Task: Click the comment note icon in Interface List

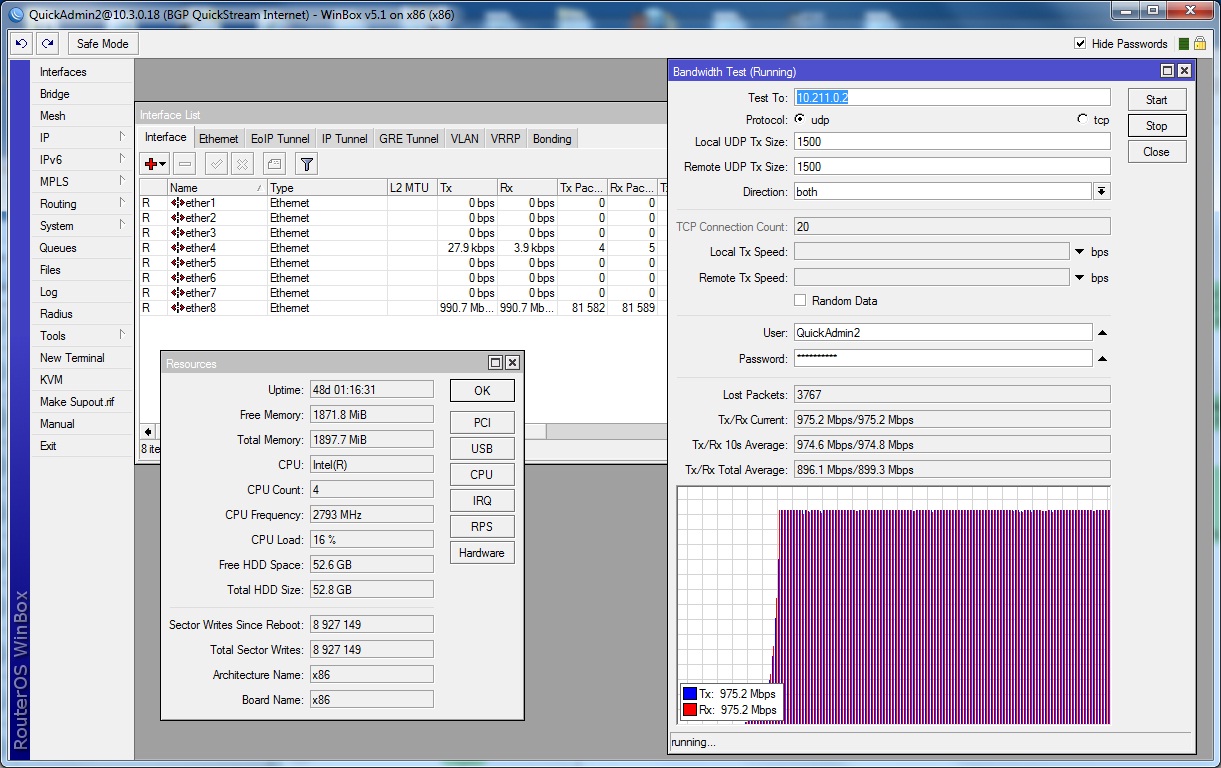Action: 274,164
